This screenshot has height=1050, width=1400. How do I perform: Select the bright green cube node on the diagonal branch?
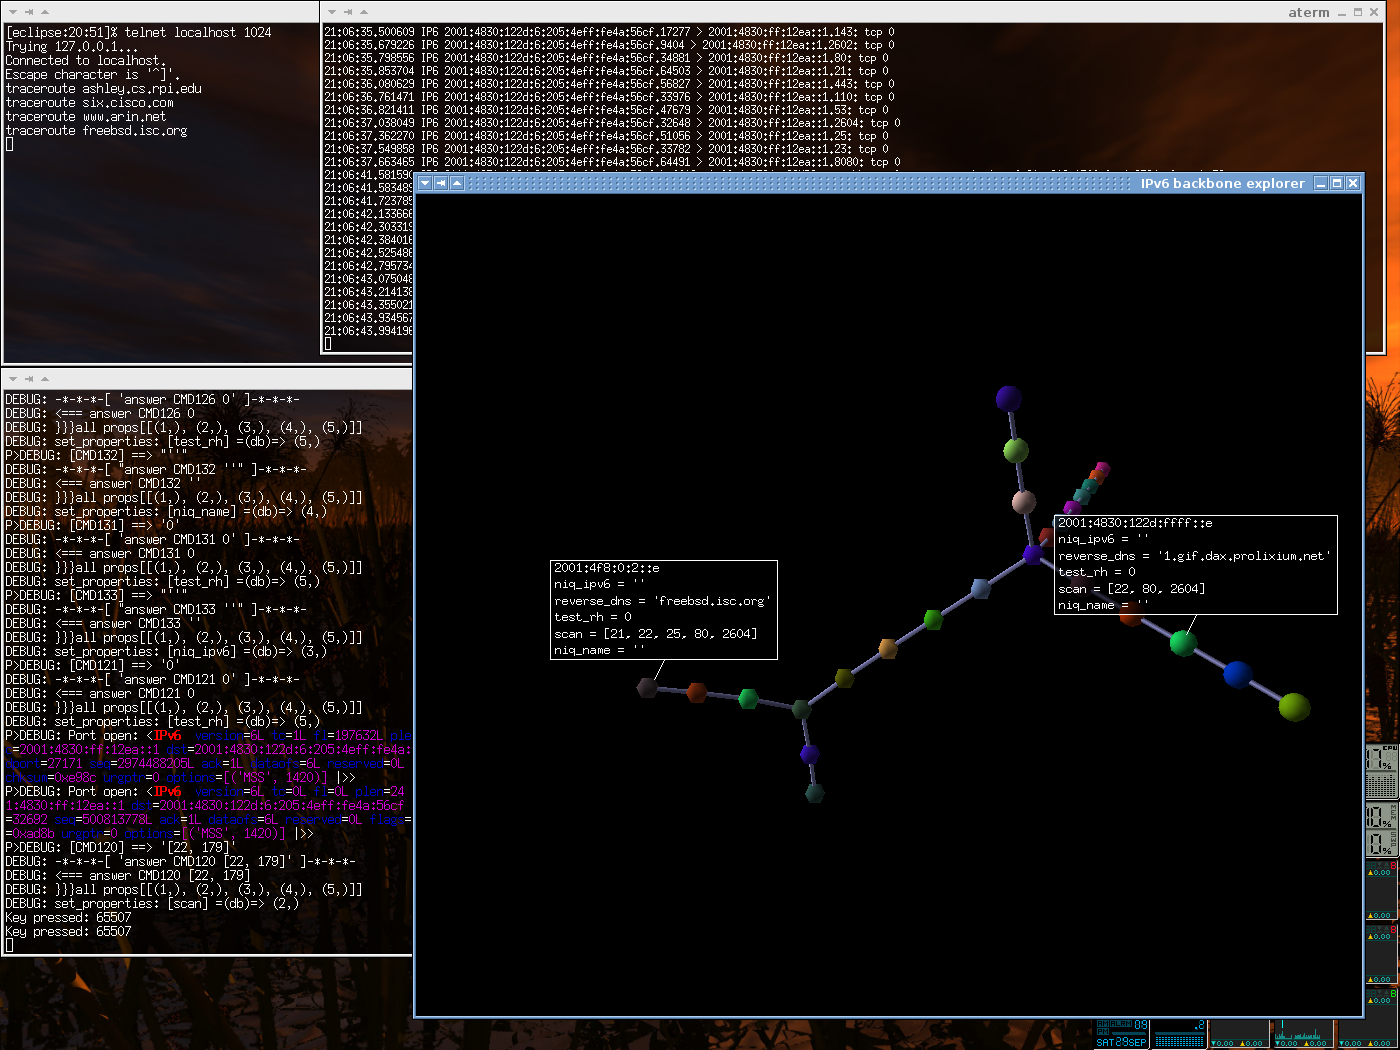933,620
